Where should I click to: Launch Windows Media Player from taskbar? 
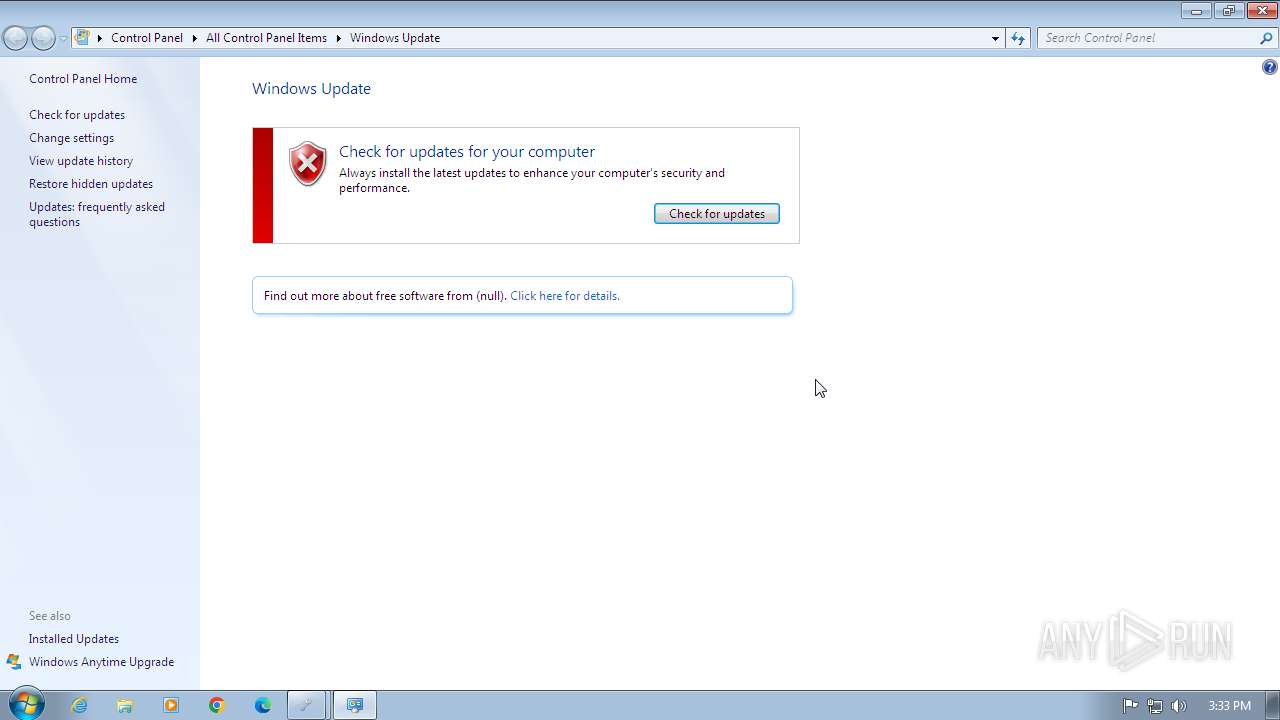pyautogui.click(x=171, y=705)
